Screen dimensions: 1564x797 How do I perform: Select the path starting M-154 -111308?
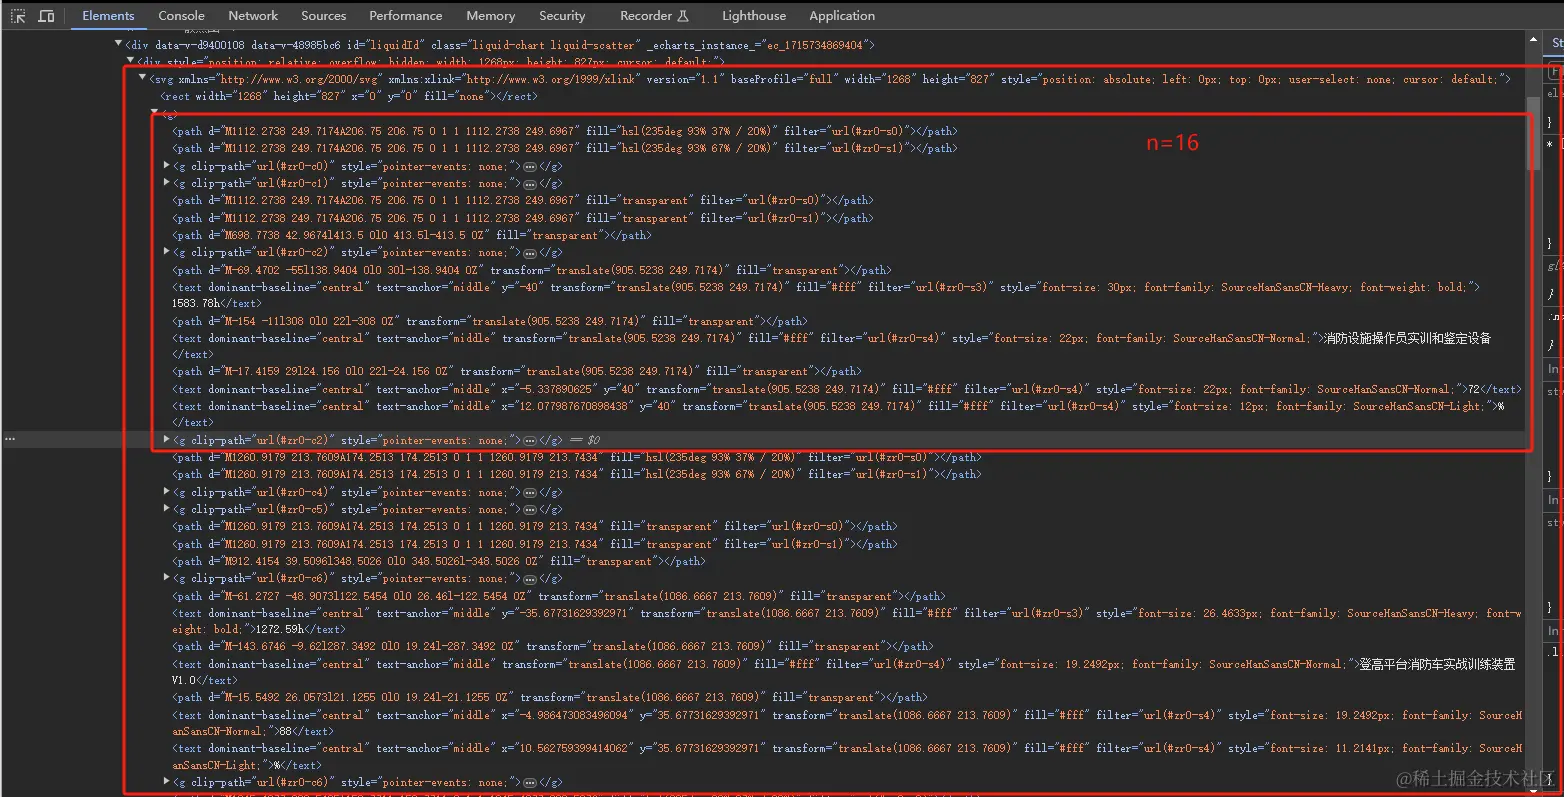tap(489, 321)
